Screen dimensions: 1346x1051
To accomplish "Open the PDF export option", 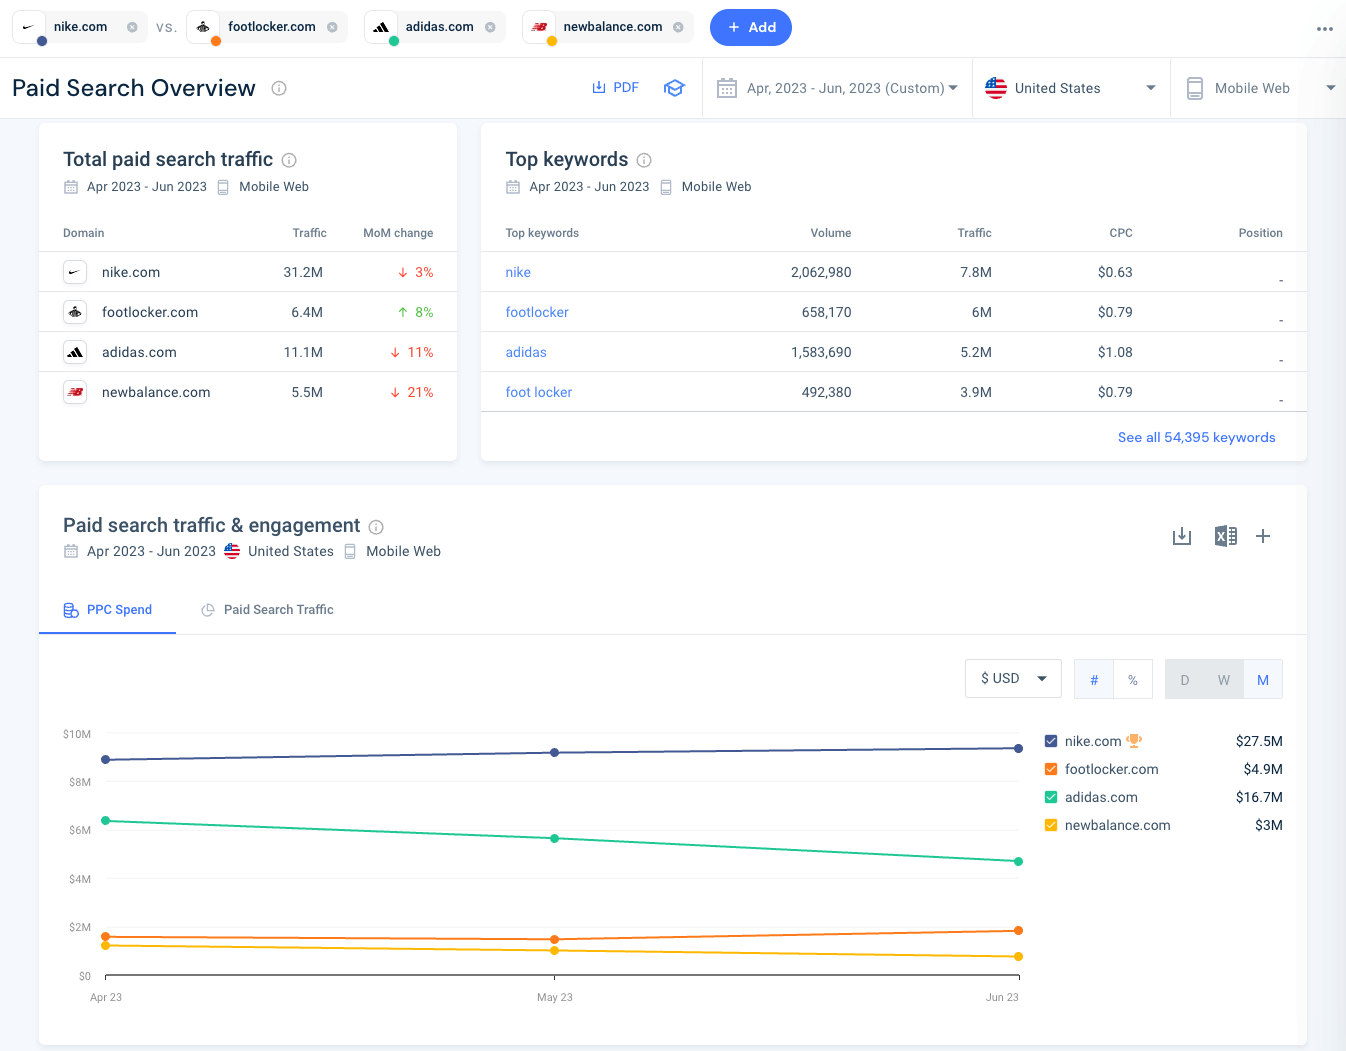I will click(613, 87).
